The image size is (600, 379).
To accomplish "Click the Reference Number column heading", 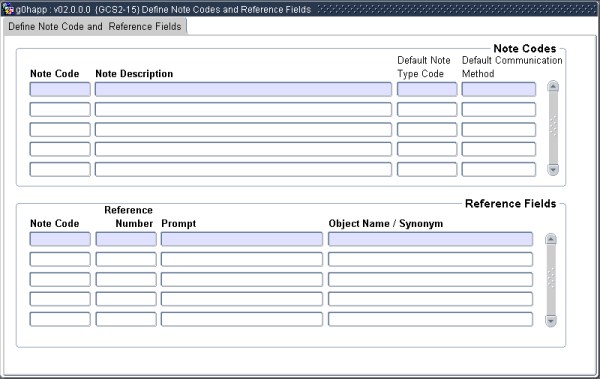I will point(129,217).
